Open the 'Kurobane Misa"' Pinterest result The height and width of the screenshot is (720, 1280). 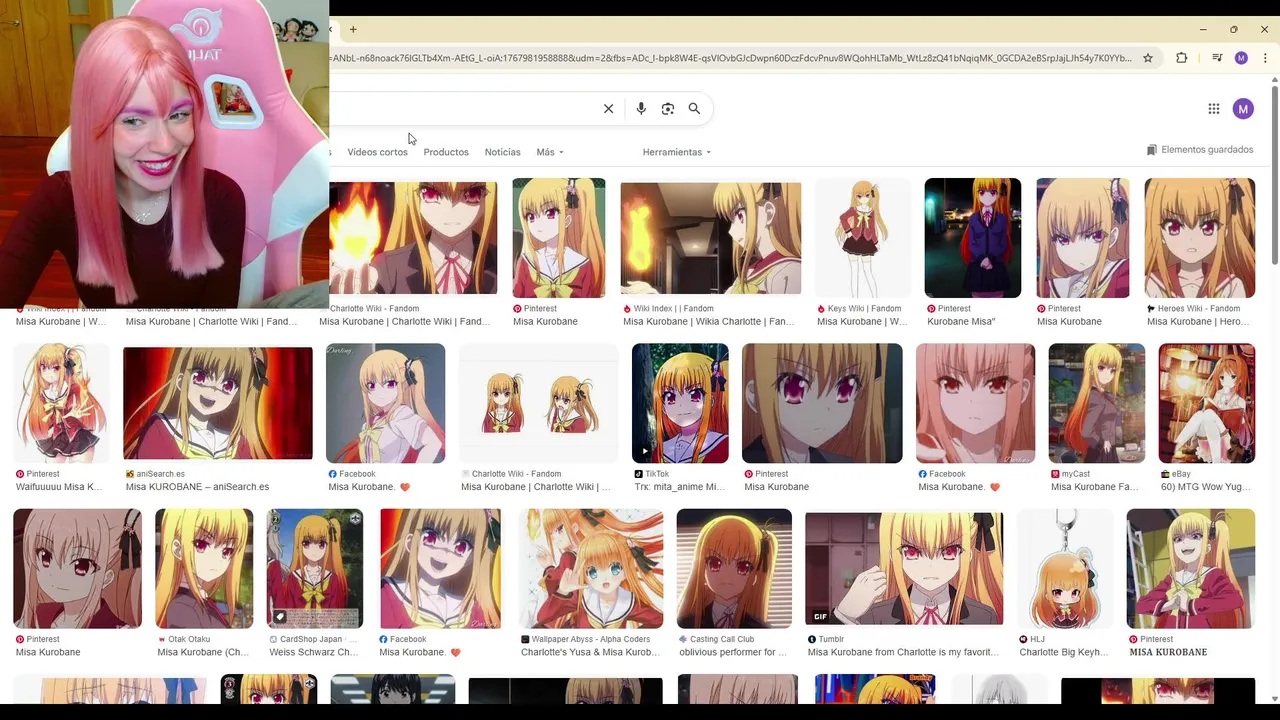pyautogui.click(x=962, y=322)
